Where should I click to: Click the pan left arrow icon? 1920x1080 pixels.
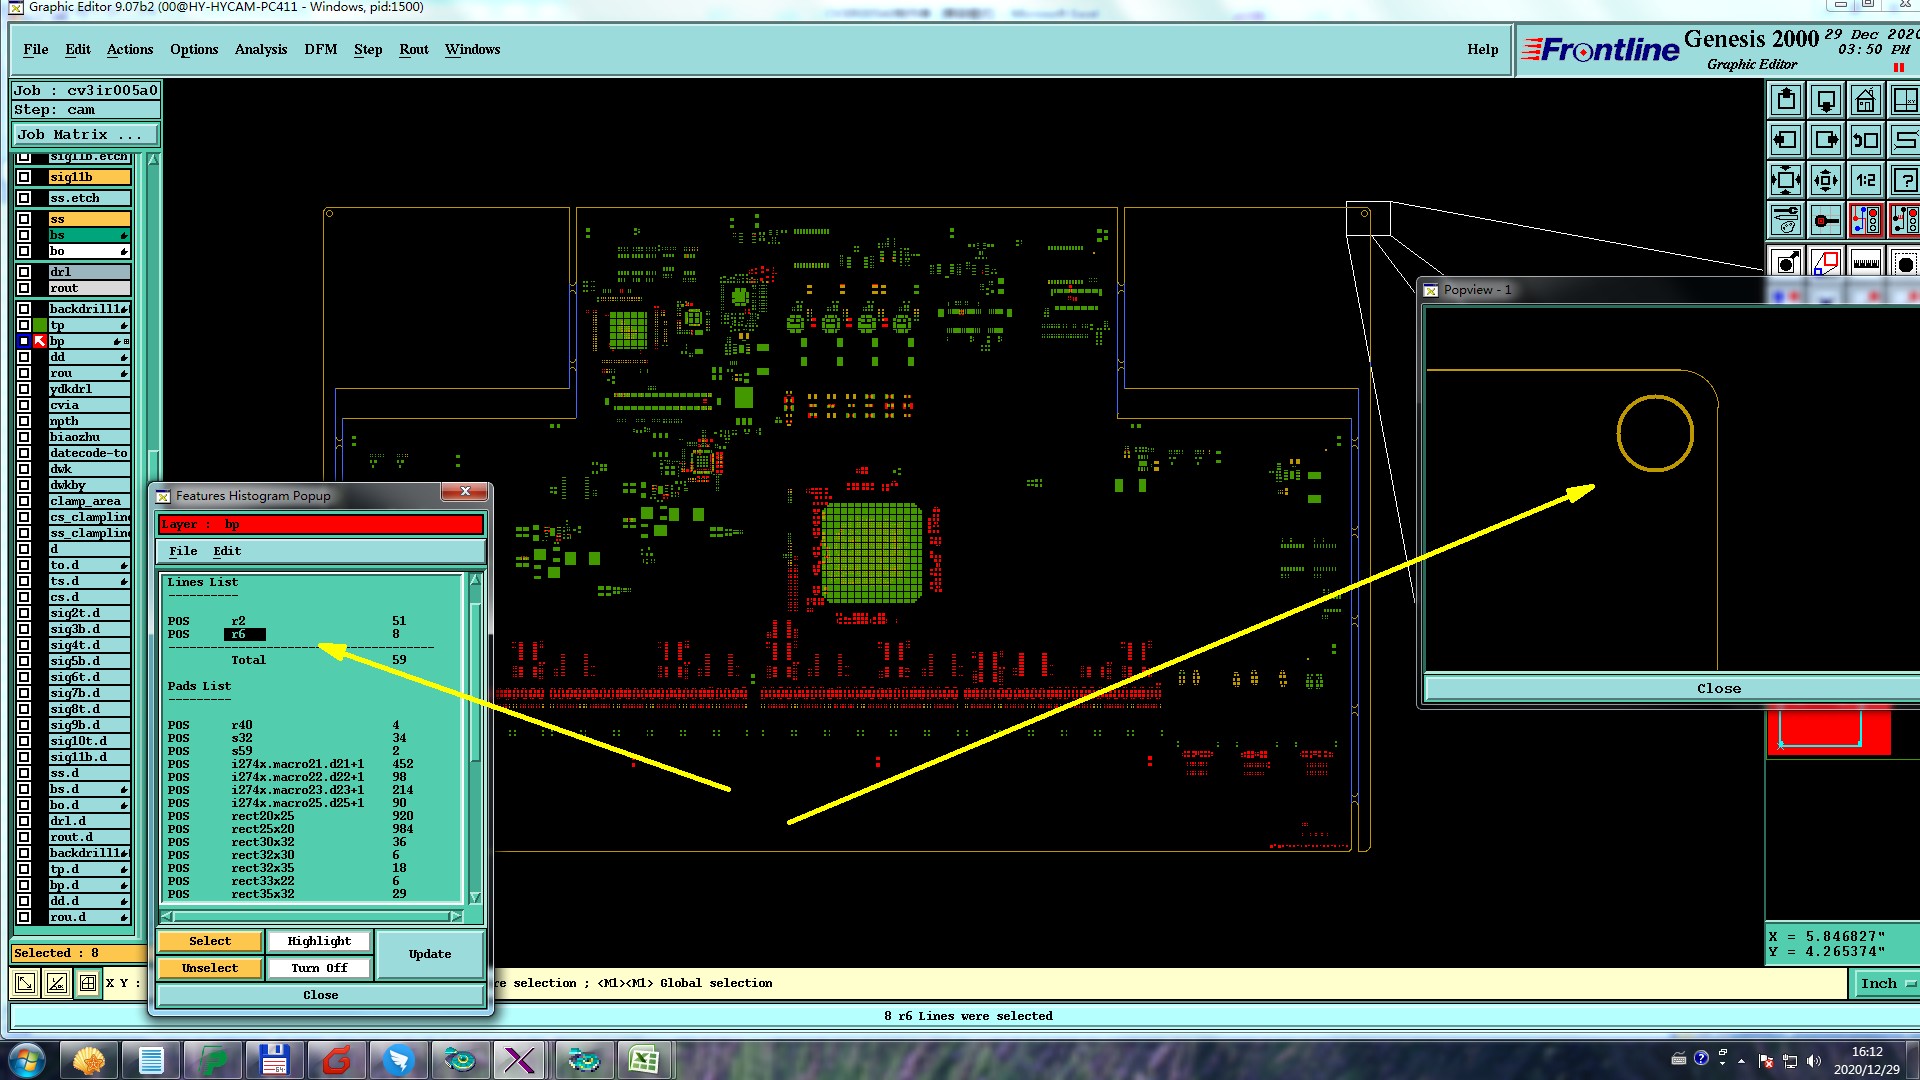[1786, 141]
